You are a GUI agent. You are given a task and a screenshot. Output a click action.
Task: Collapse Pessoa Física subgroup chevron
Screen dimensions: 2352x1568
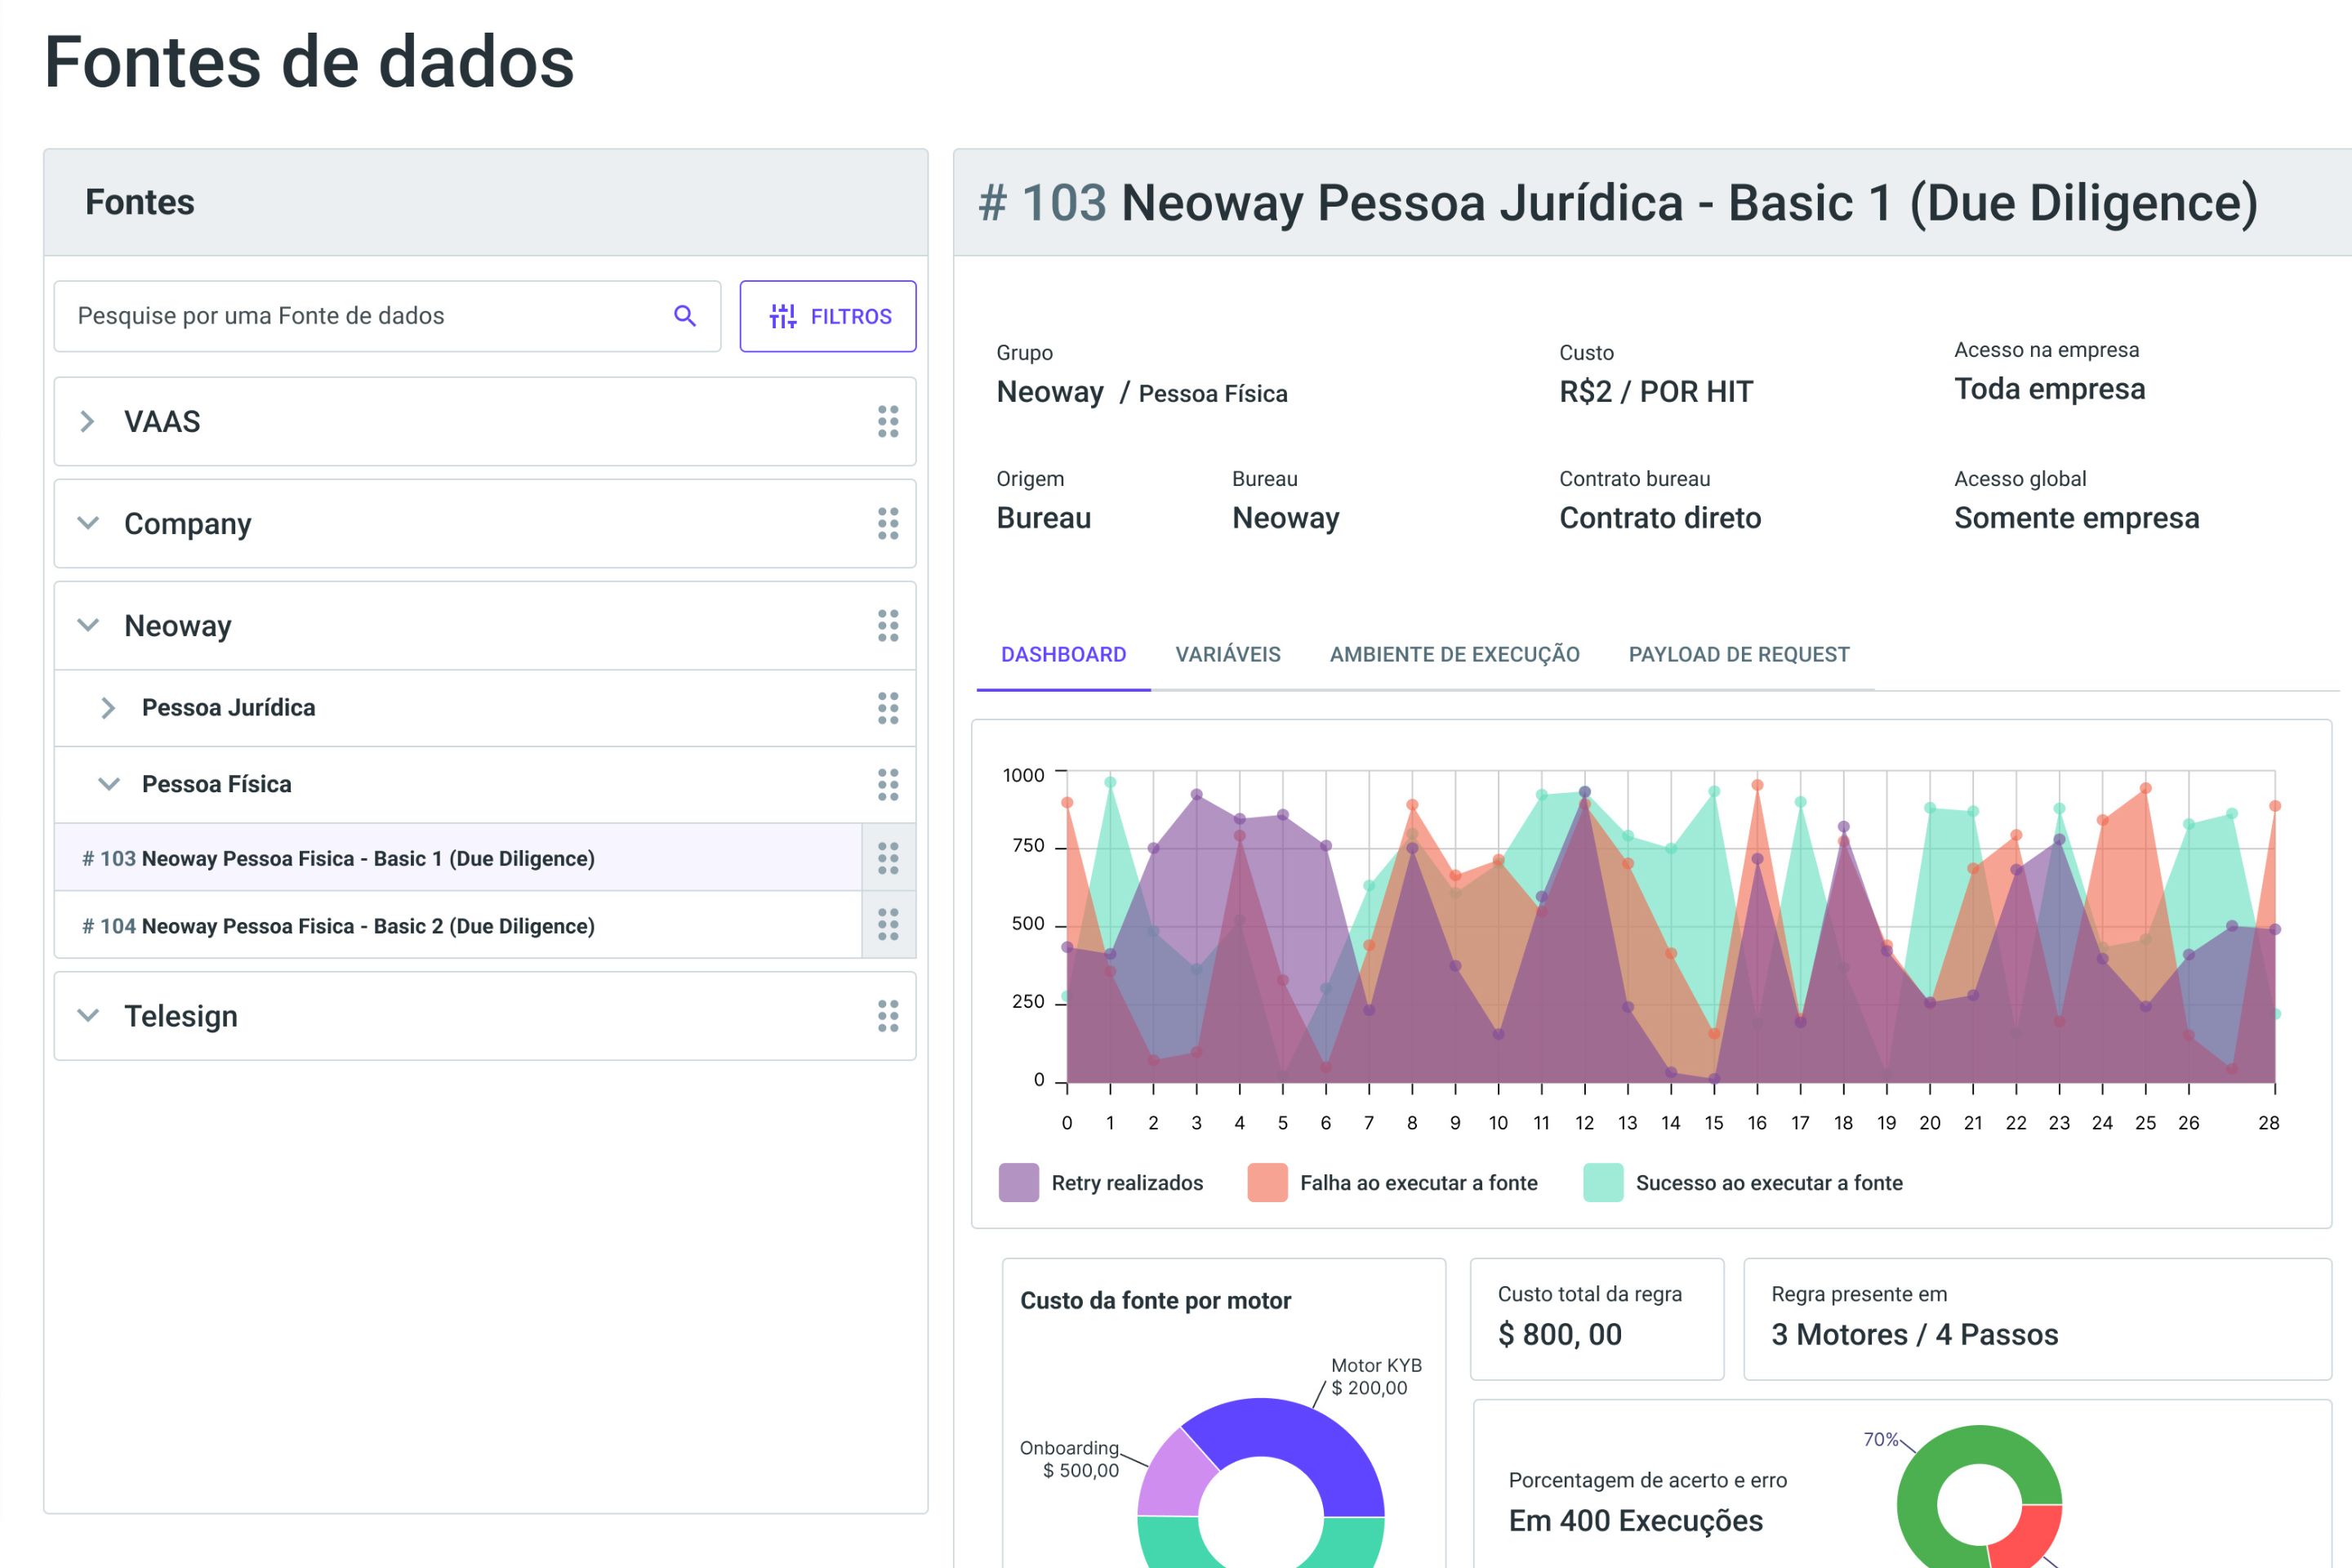(108, 784)
